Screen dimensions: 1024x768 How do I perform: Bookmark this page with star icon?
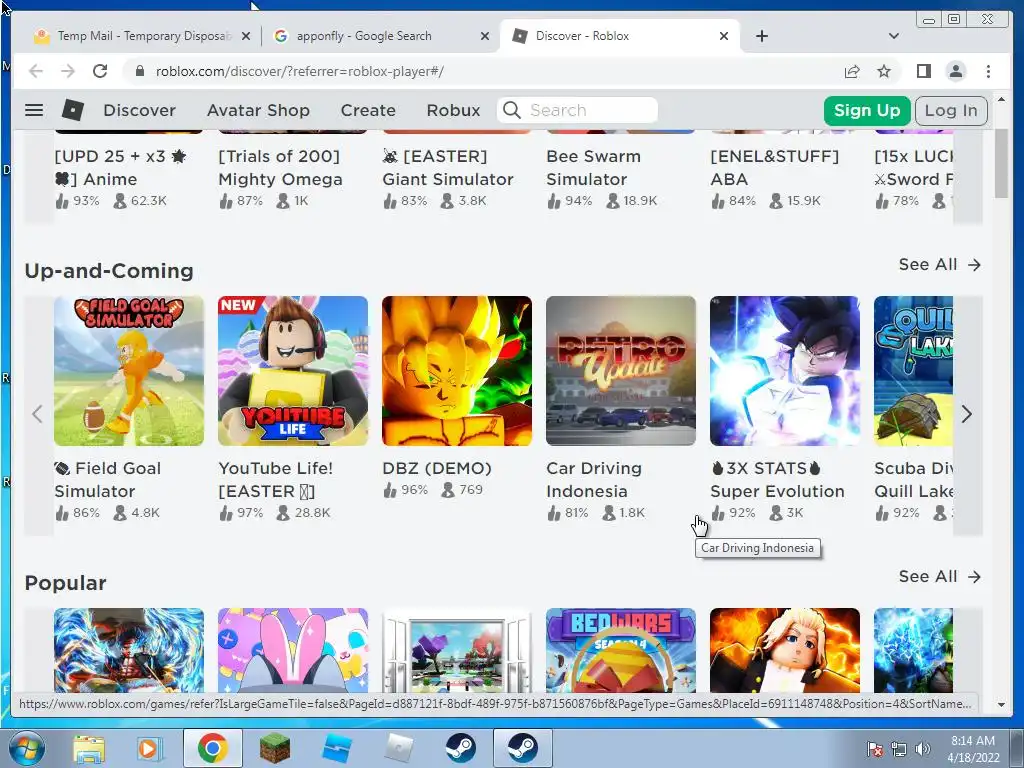click(884, 71)
